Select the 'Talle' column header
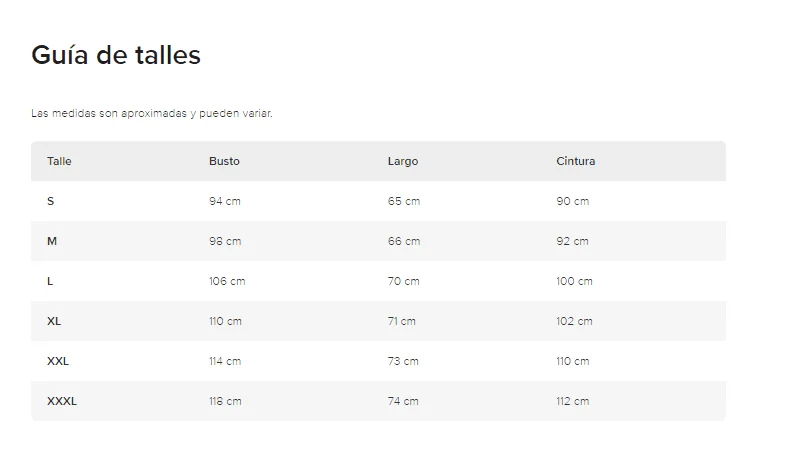 coord(59,161)
